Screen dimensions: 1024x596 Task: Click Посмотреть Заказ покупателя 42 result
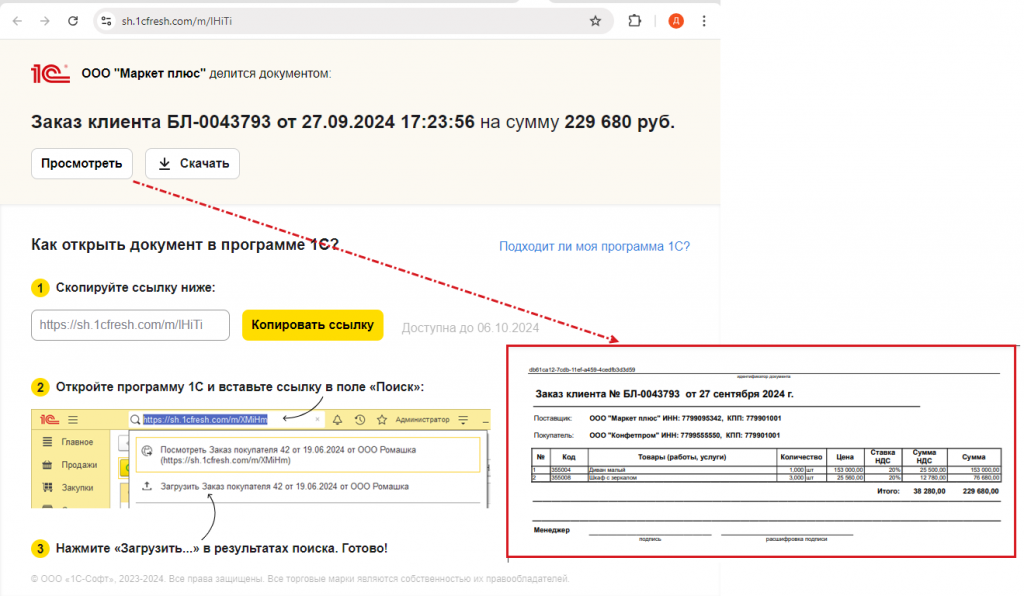(x=308, y=455)
